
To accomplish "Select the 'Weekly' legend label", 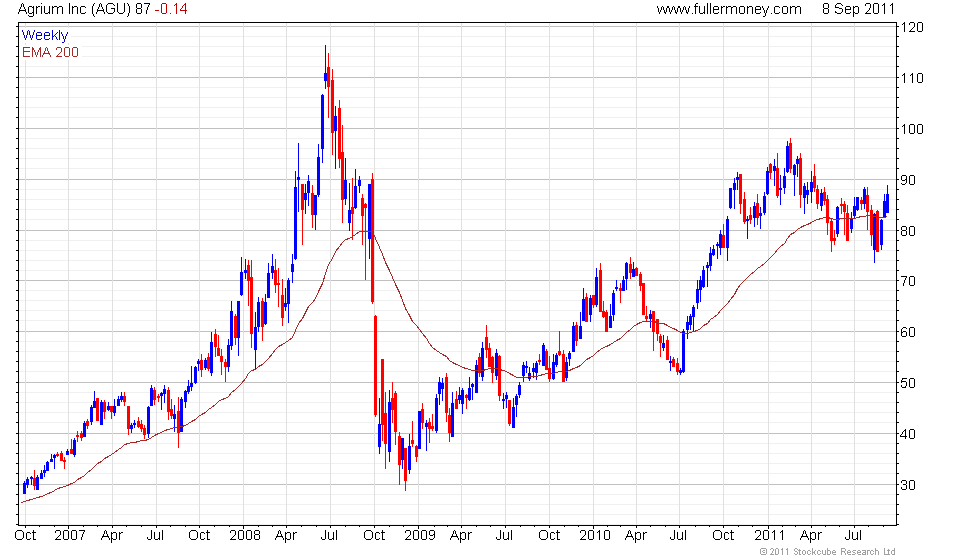I will click(44, 36).
